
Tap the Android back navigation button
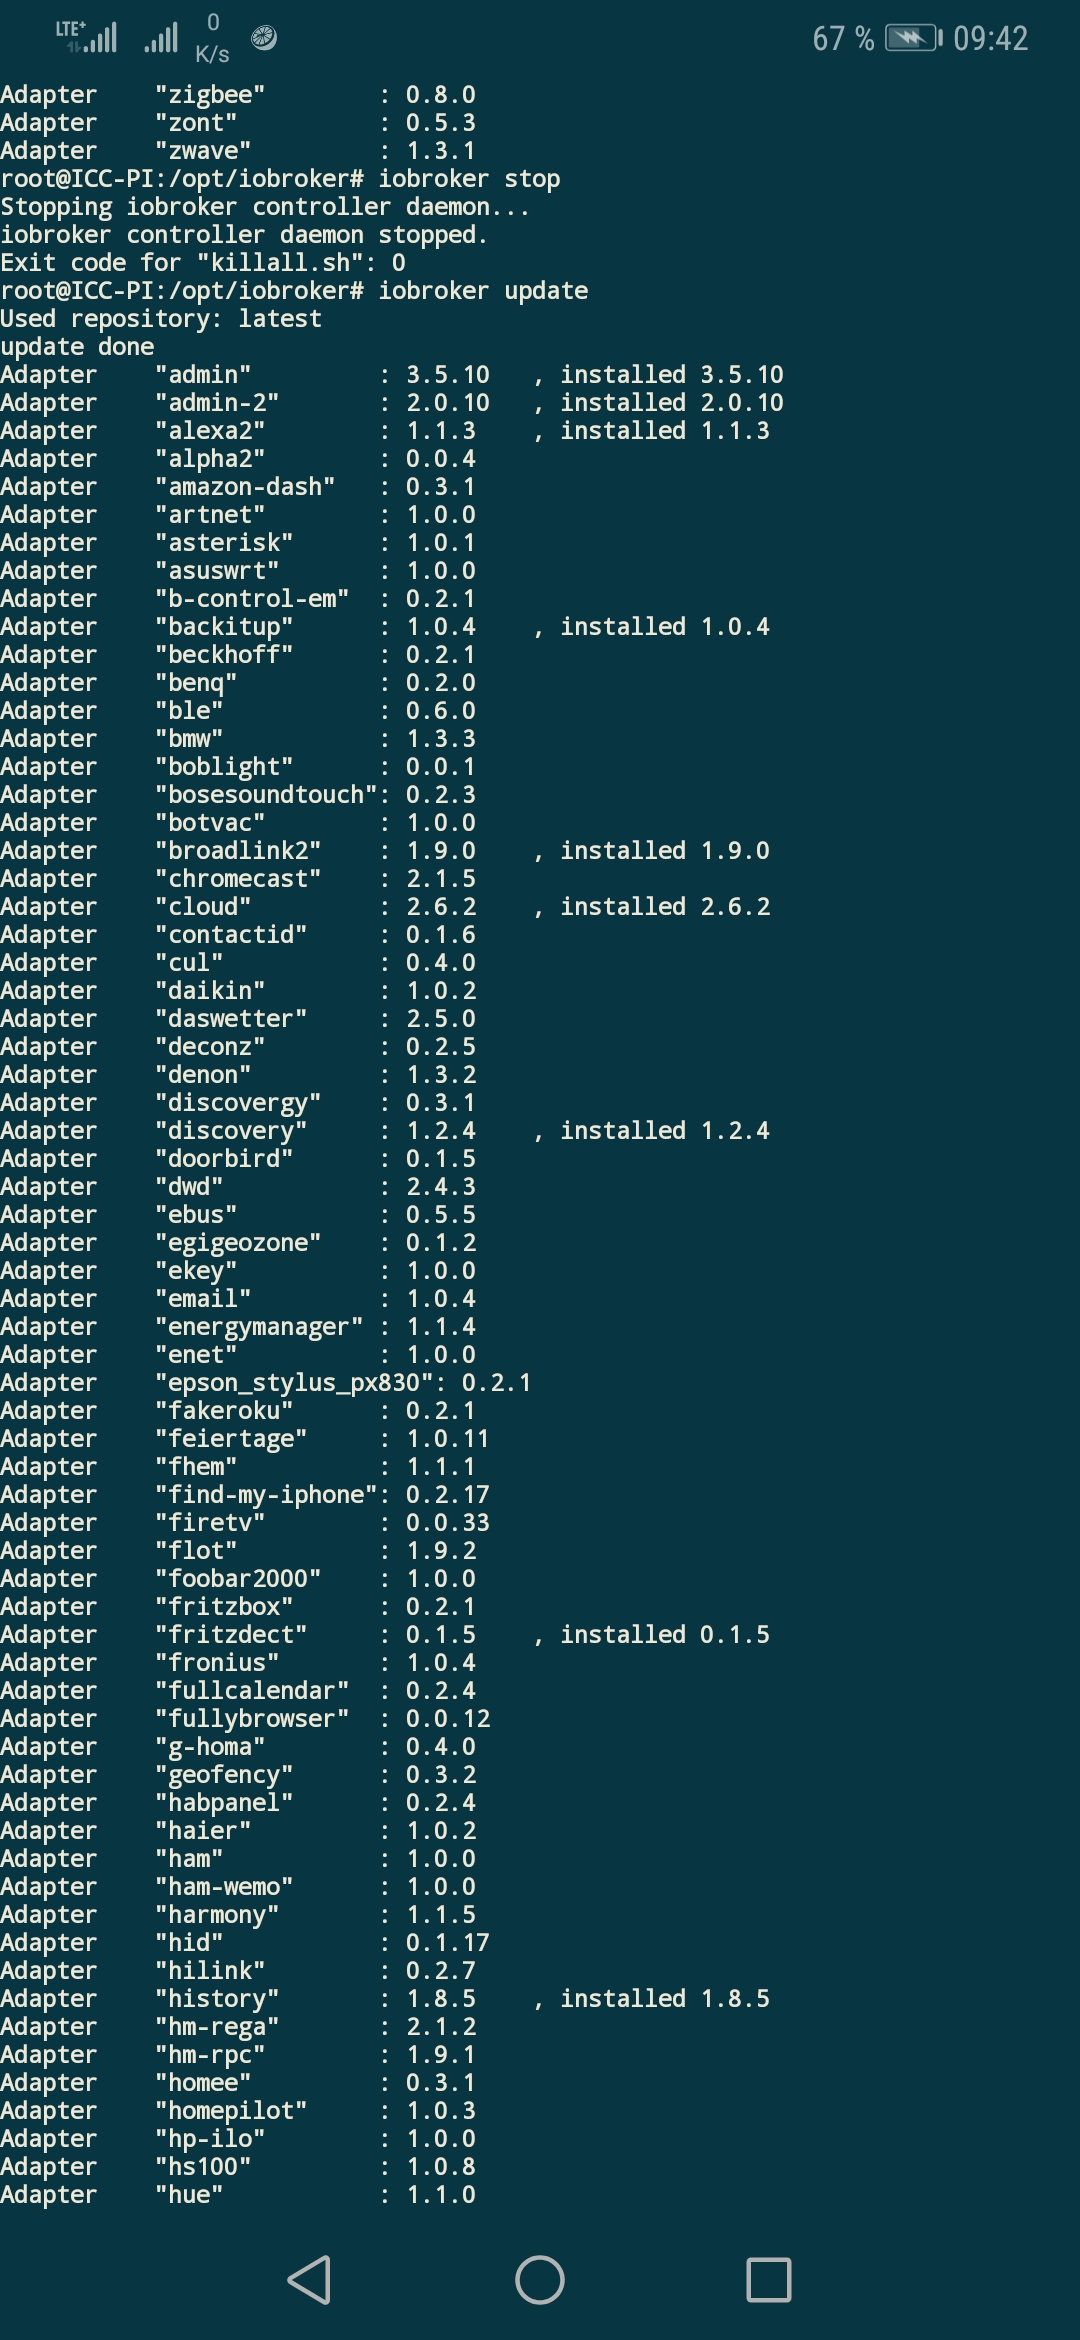[309, 2280]
